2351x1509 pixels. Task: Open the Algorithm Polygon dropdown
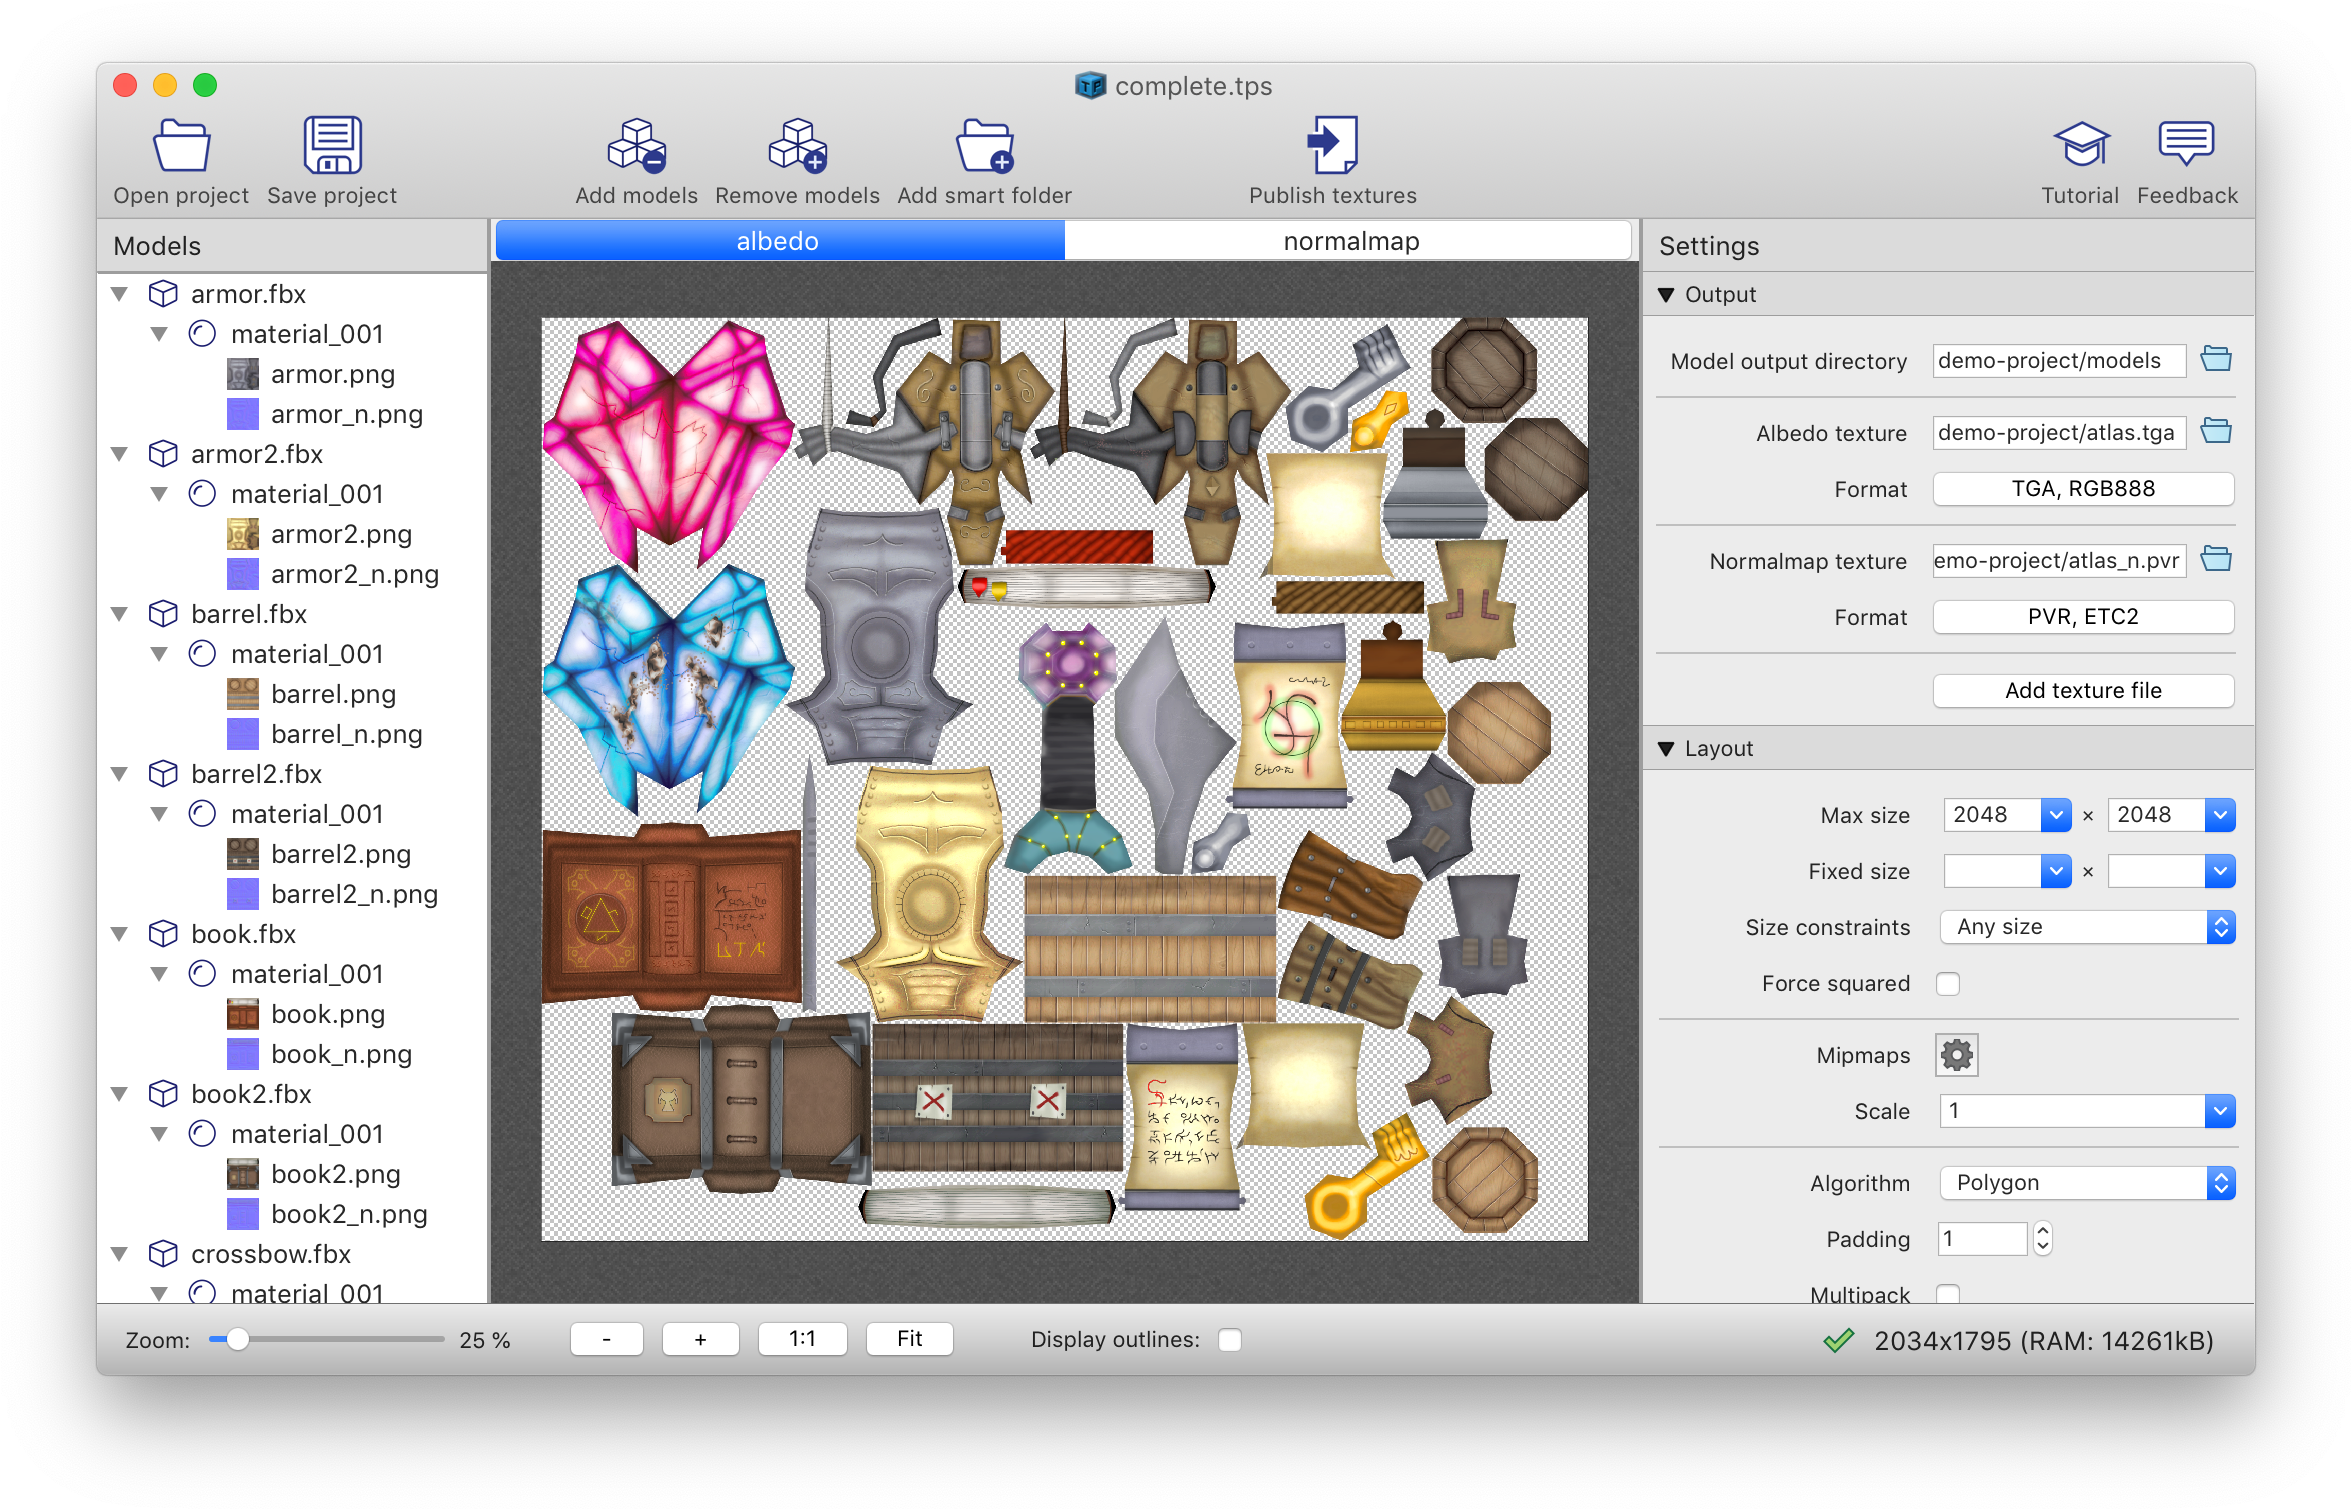click(2088, 1183)
